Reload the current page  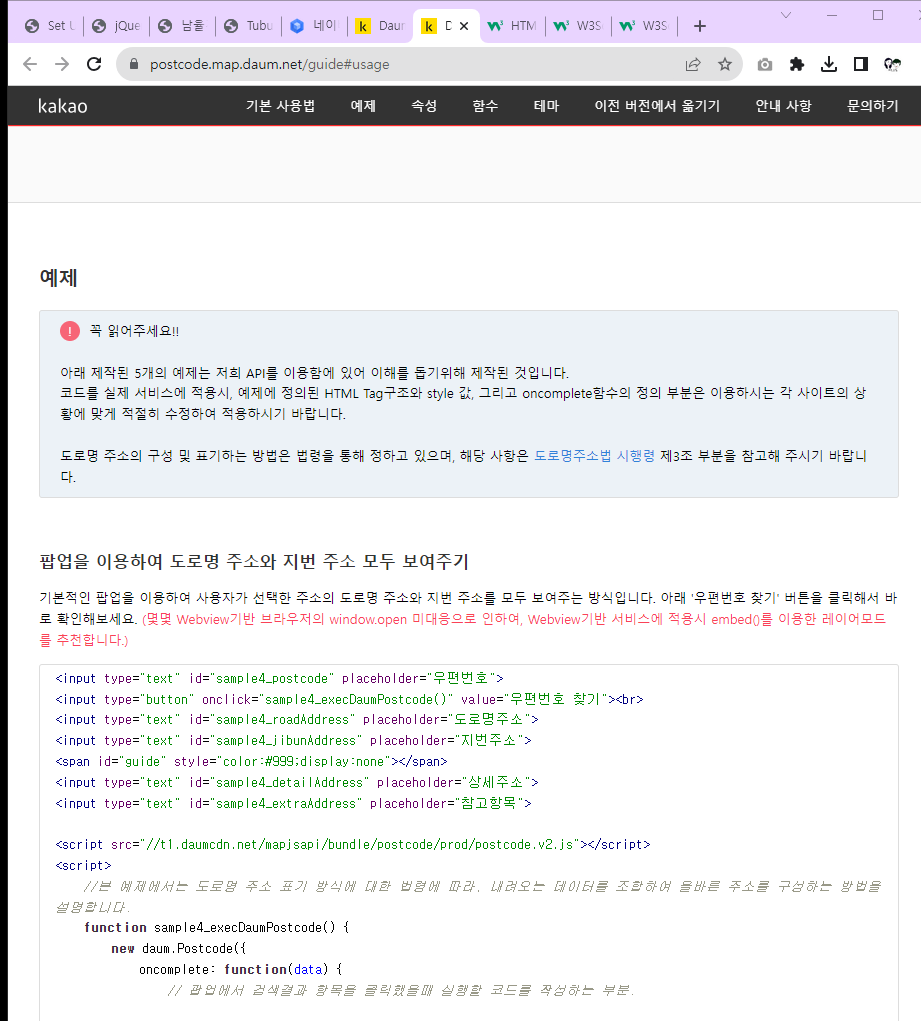pos(94,64)
